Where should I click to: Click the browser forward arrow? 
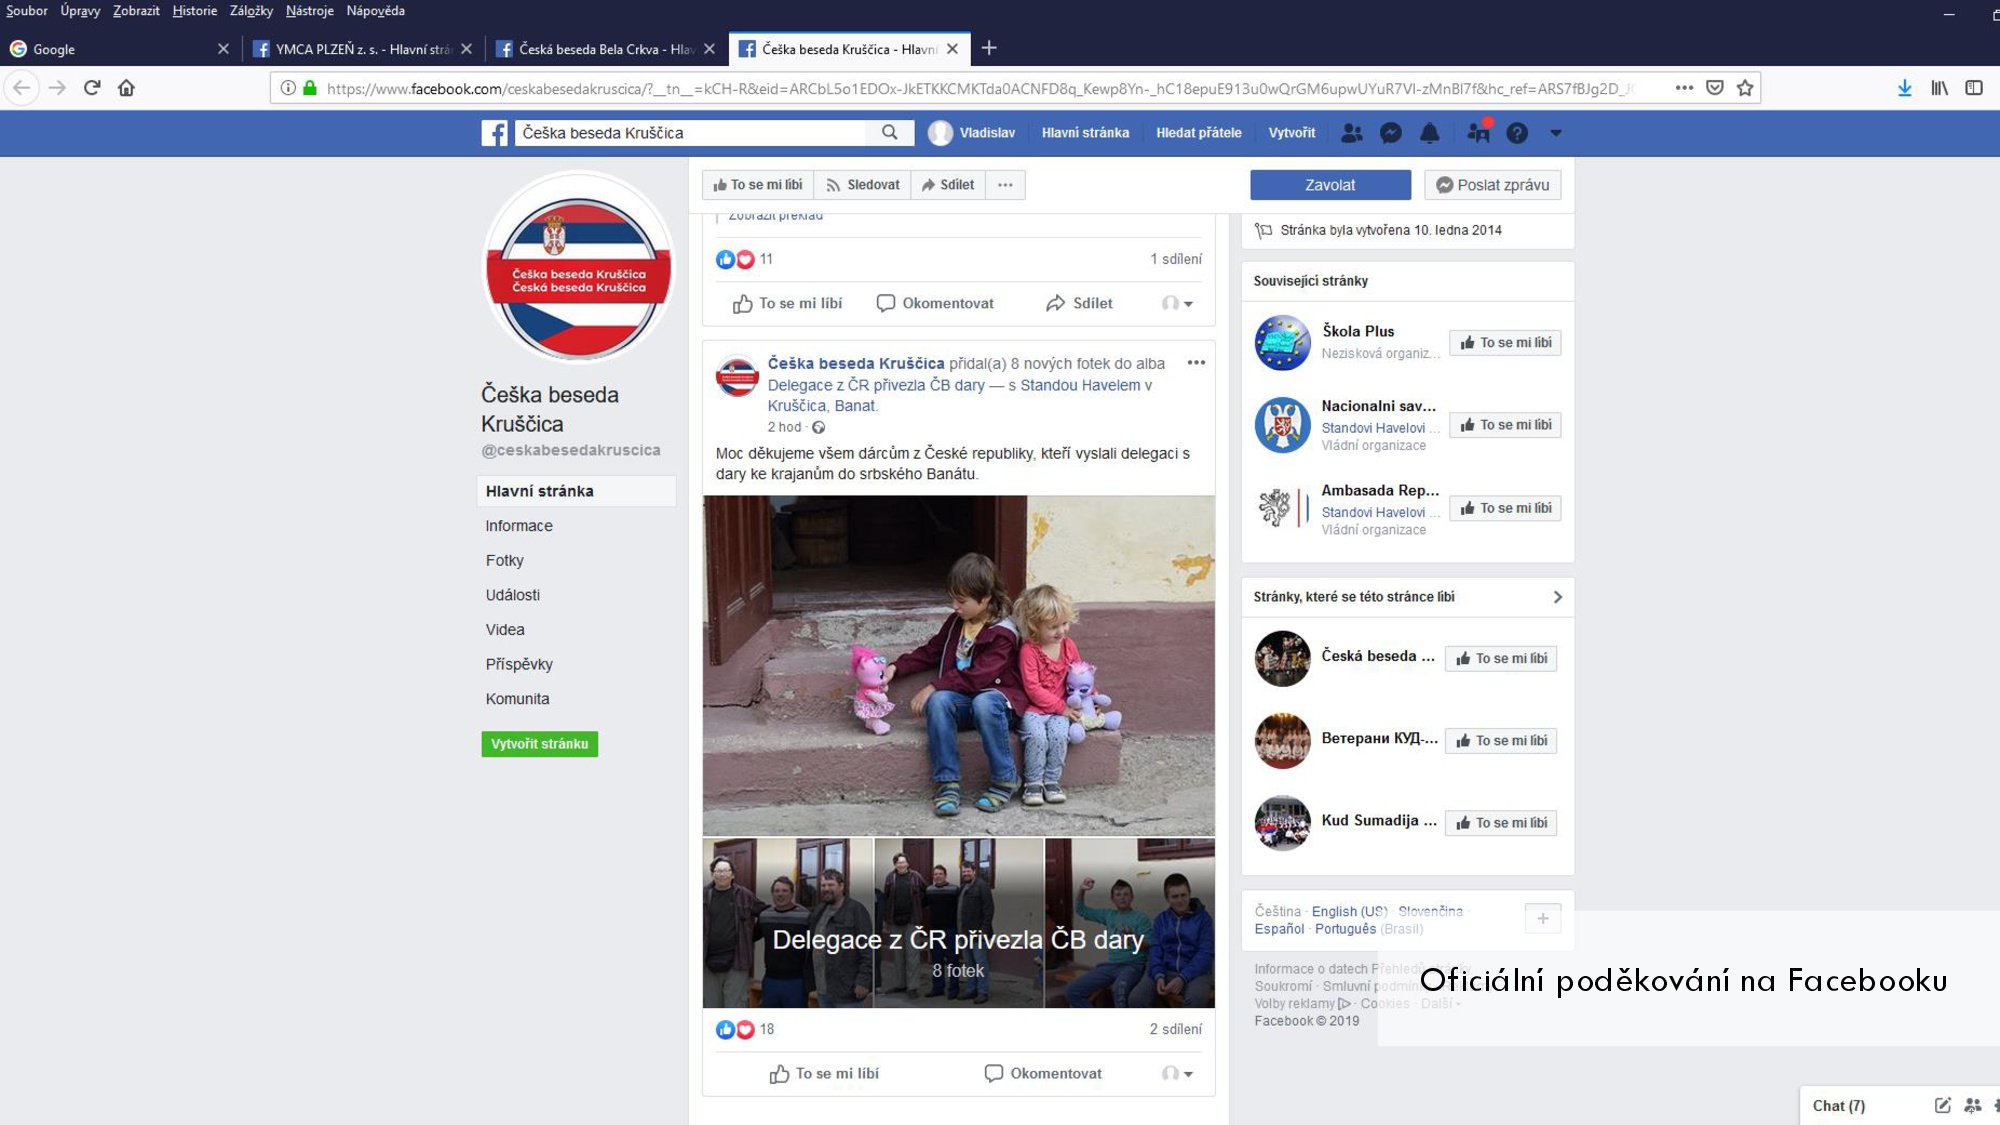click(x=57, y=88)
